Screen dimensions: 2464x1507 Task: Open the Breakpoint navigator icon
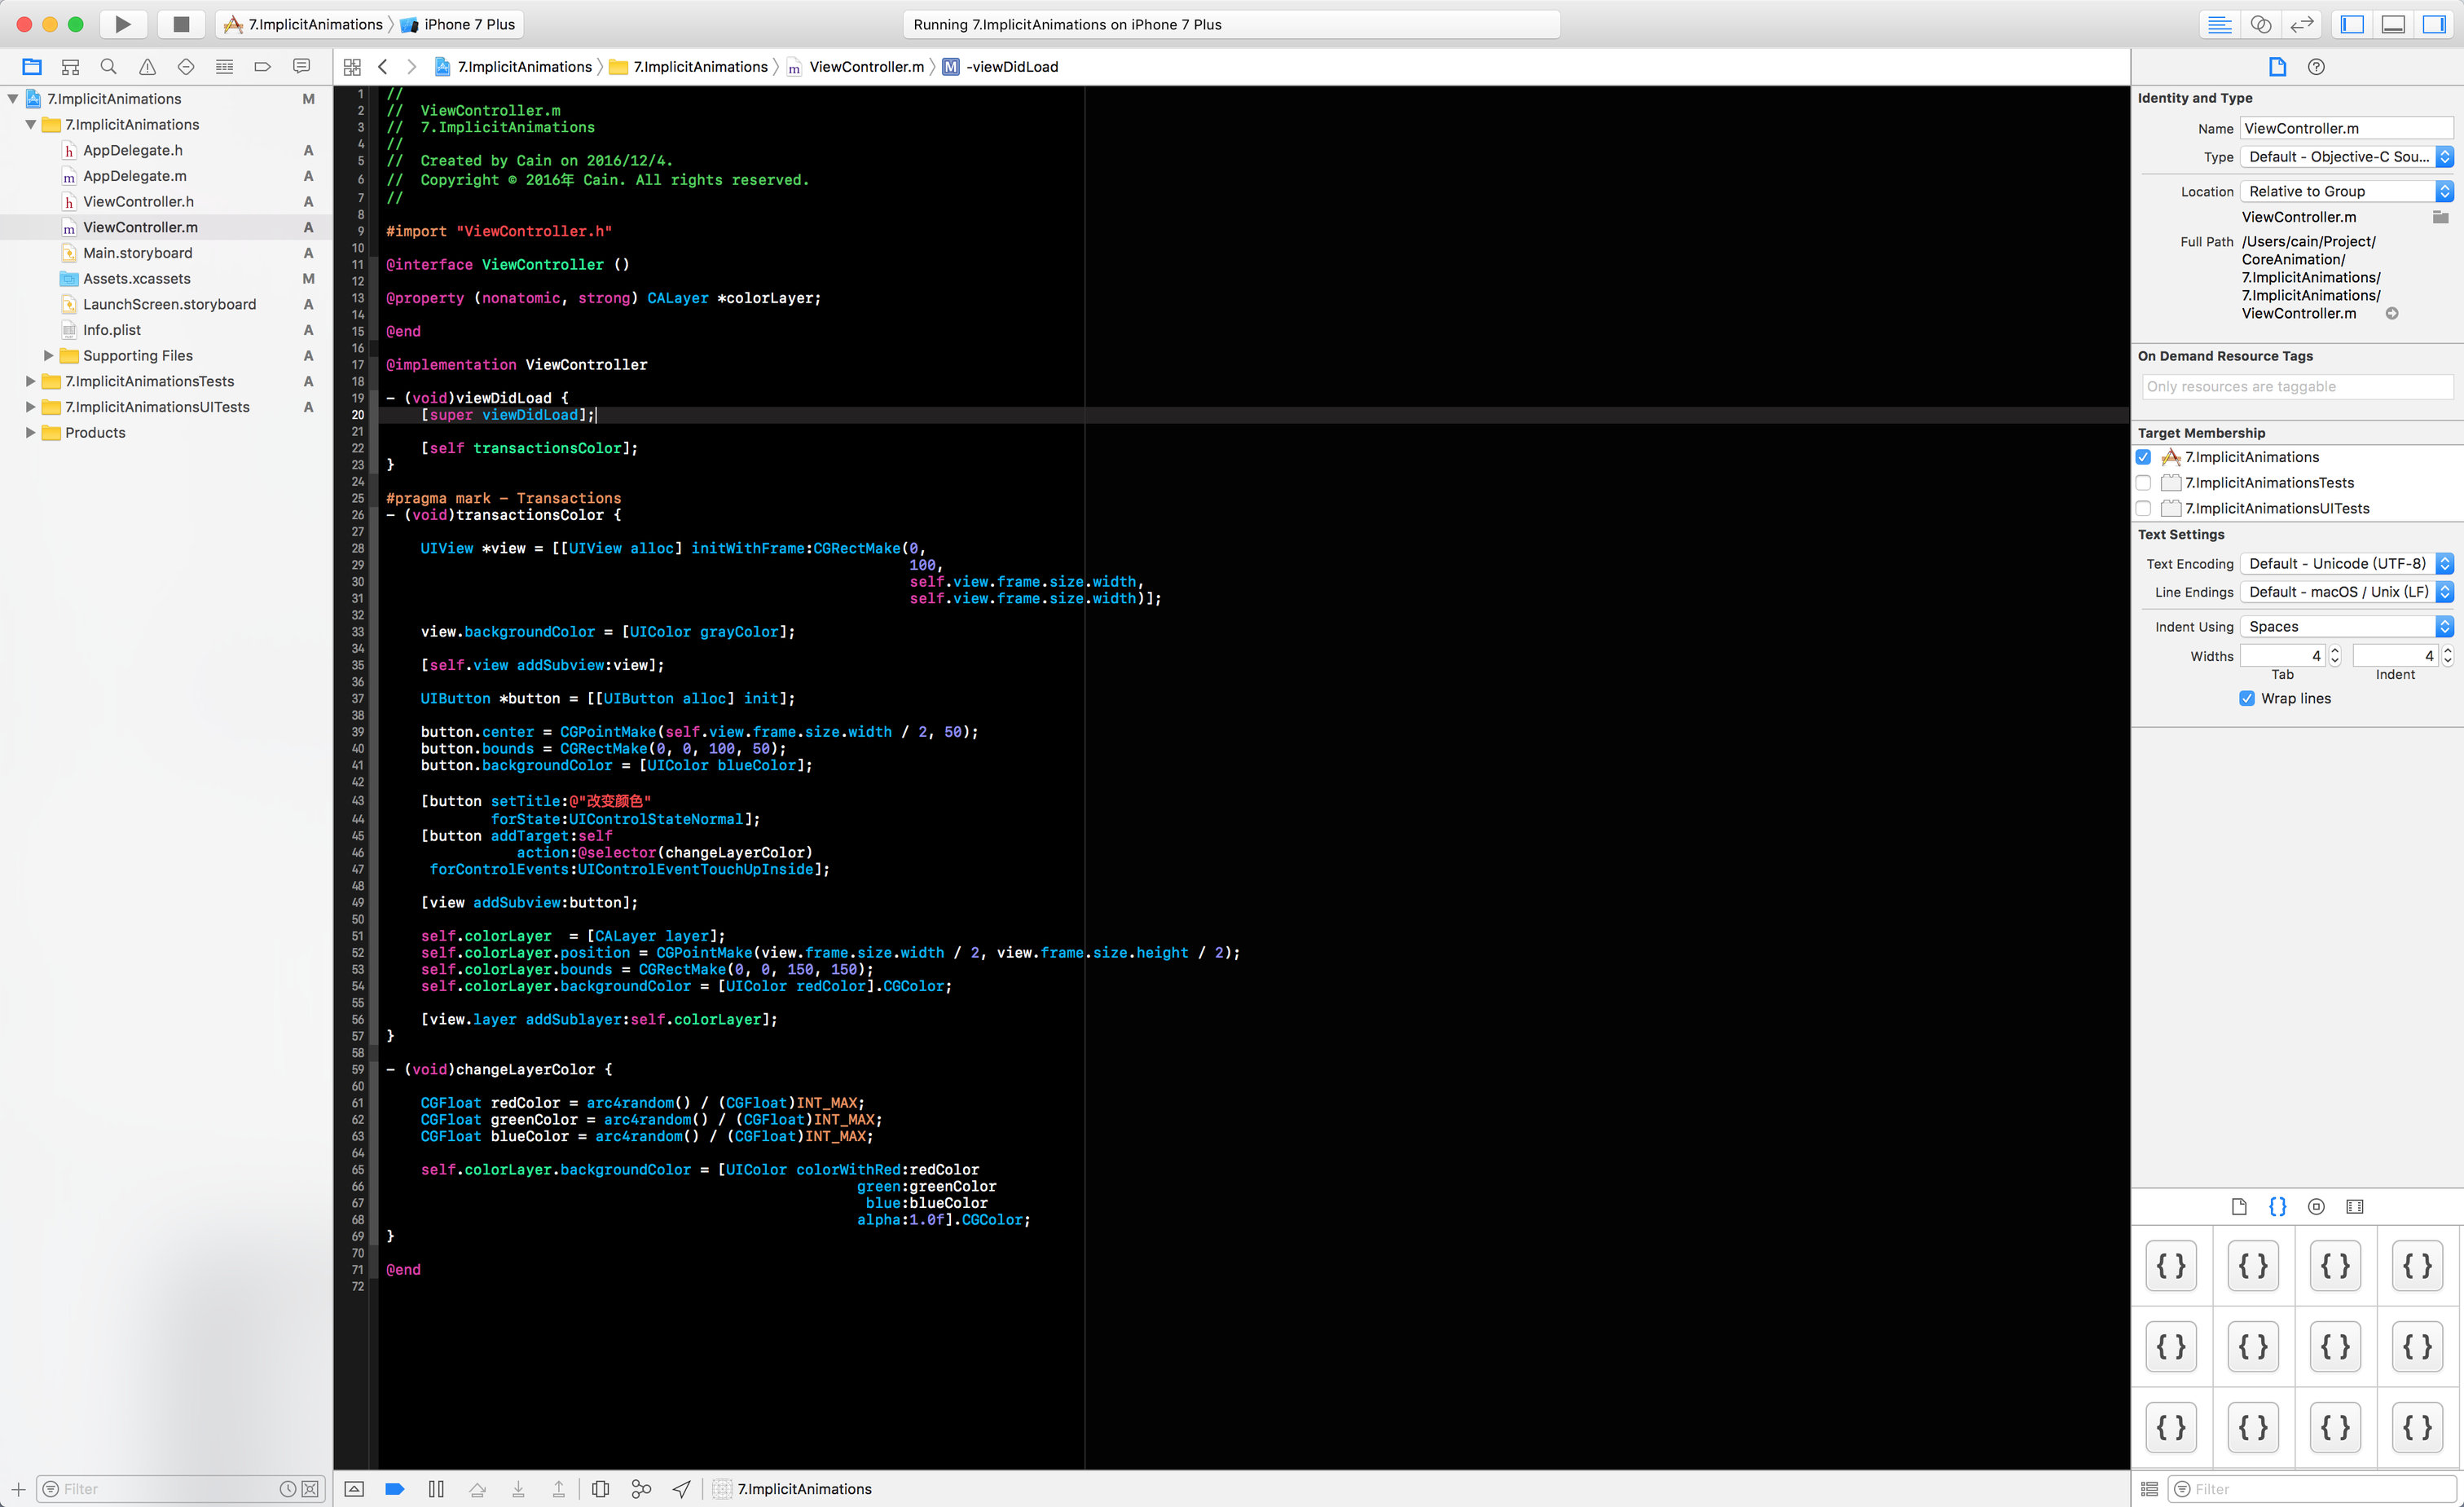point(263,67)
